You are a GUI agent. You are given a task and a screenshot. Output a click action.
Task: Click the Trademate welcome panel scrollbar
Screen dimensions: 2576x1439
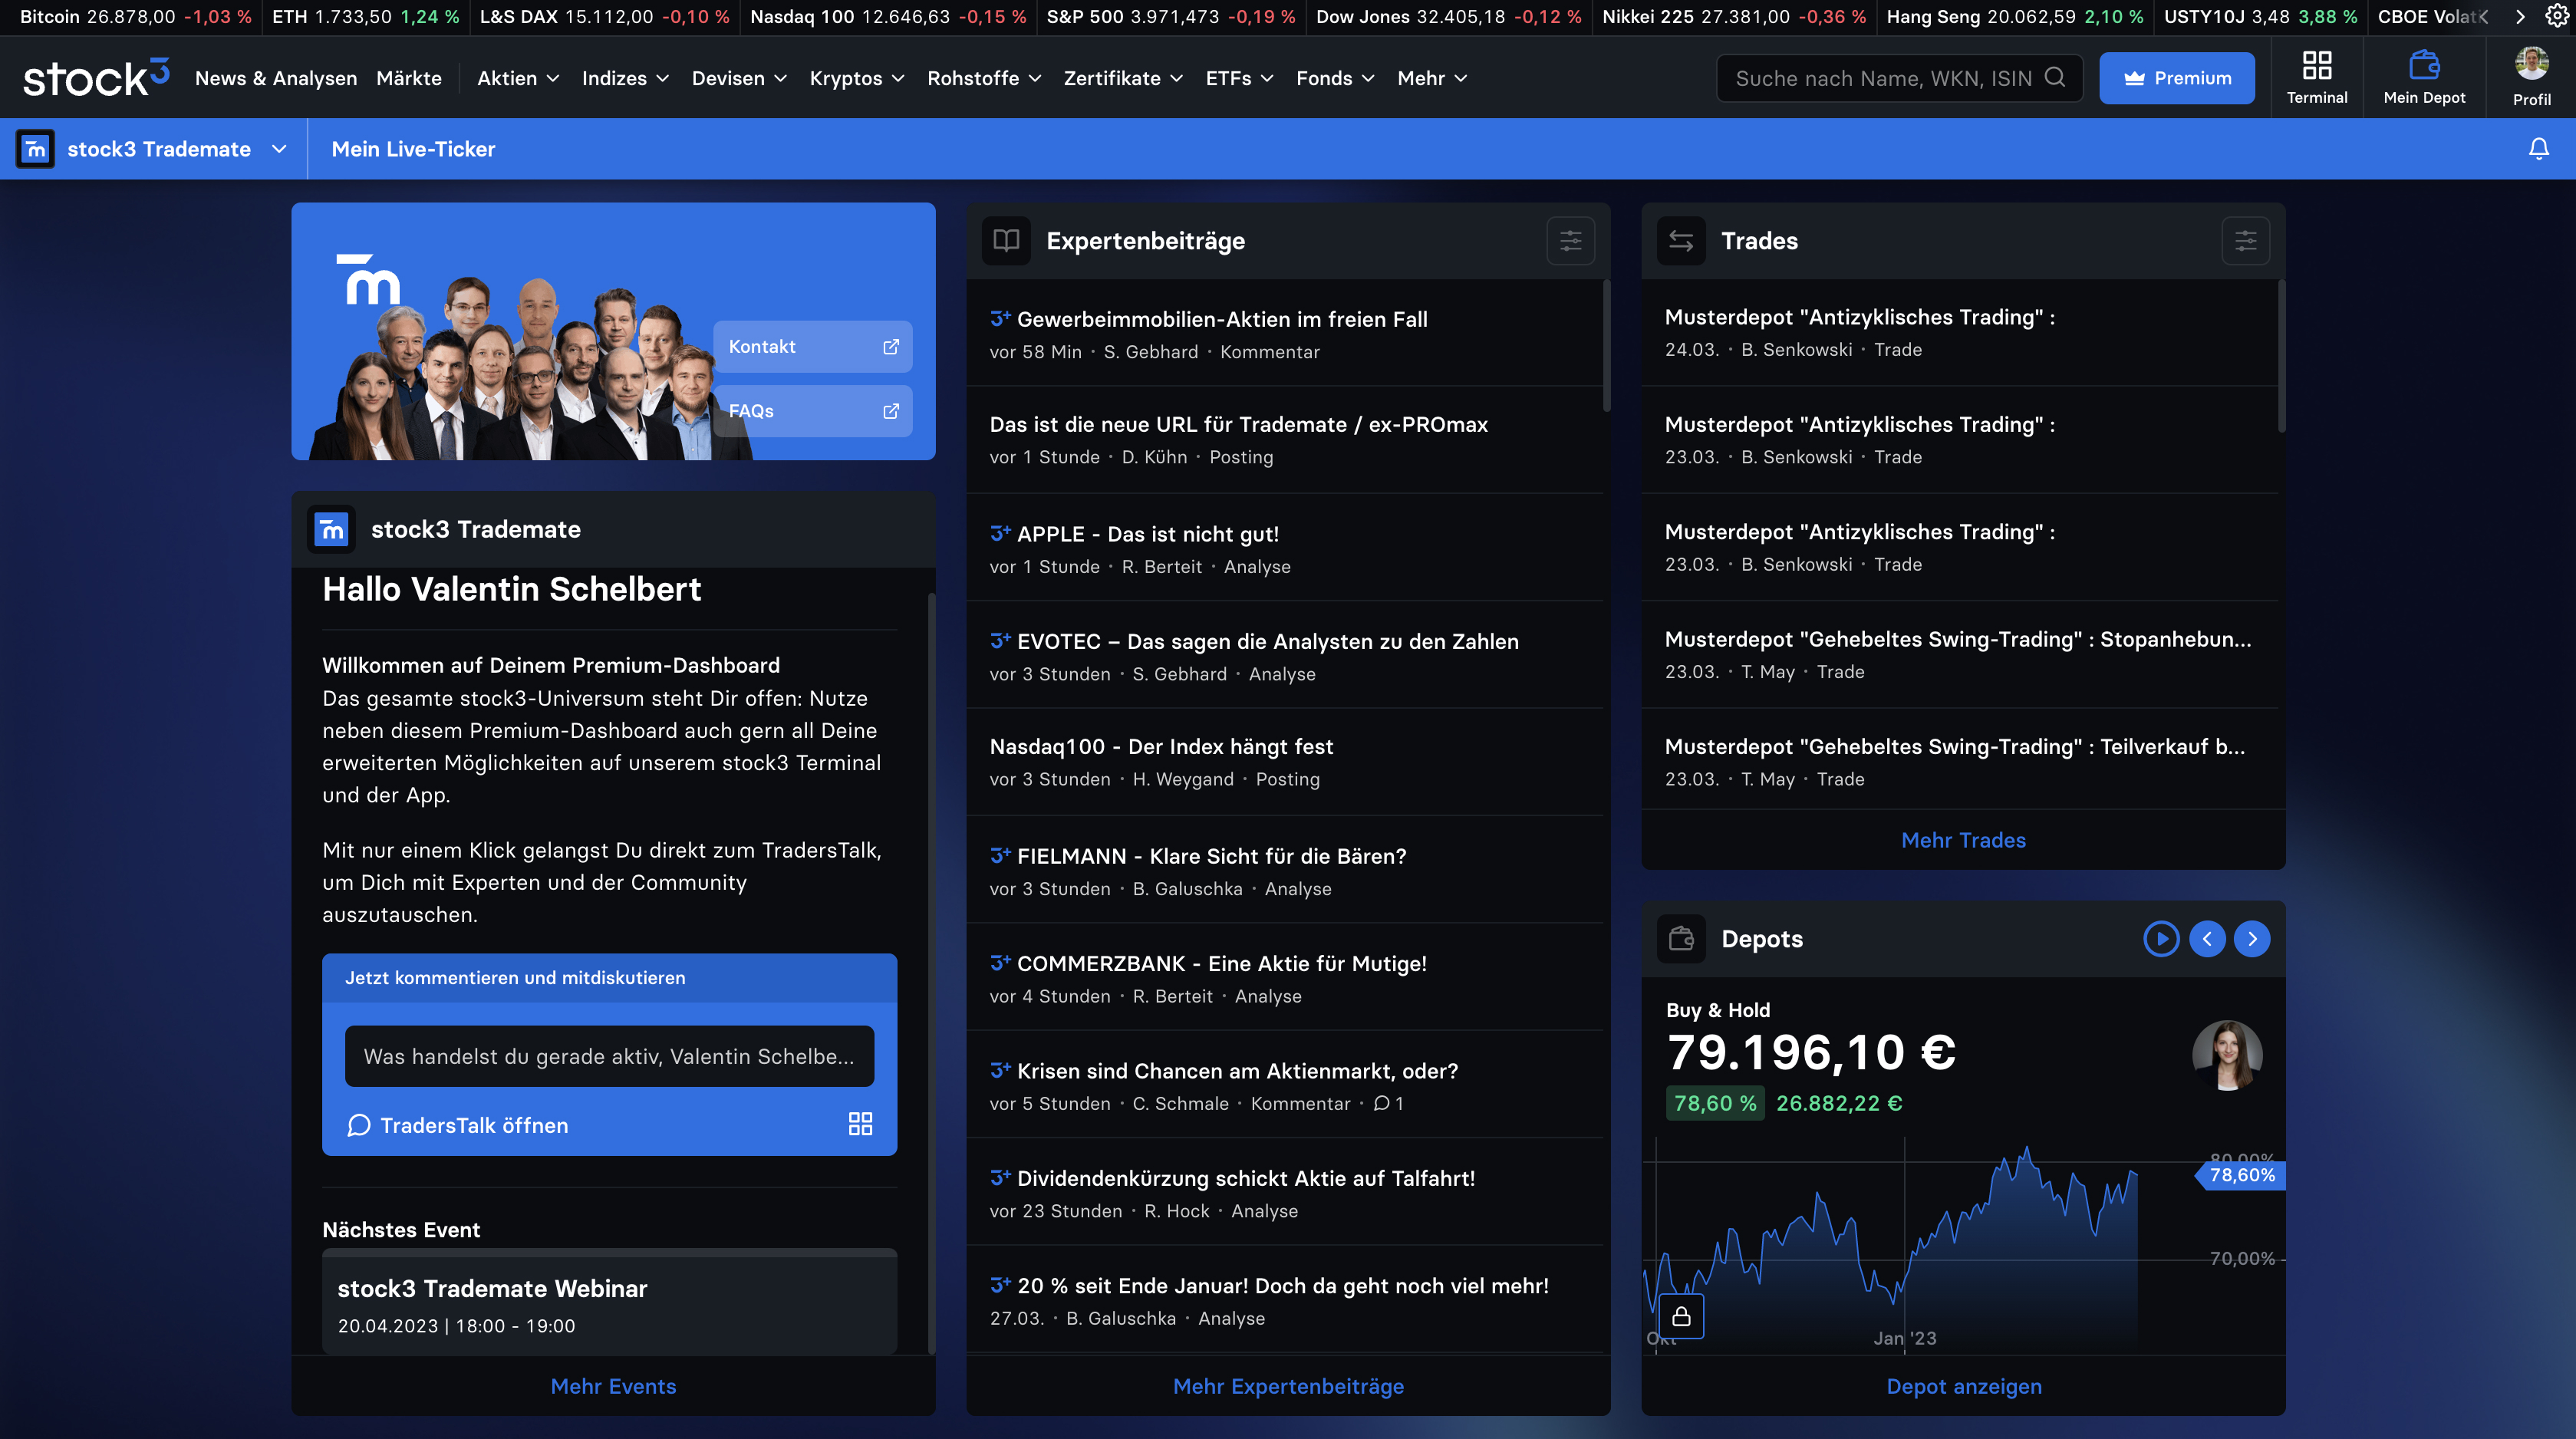coord(931,973)
